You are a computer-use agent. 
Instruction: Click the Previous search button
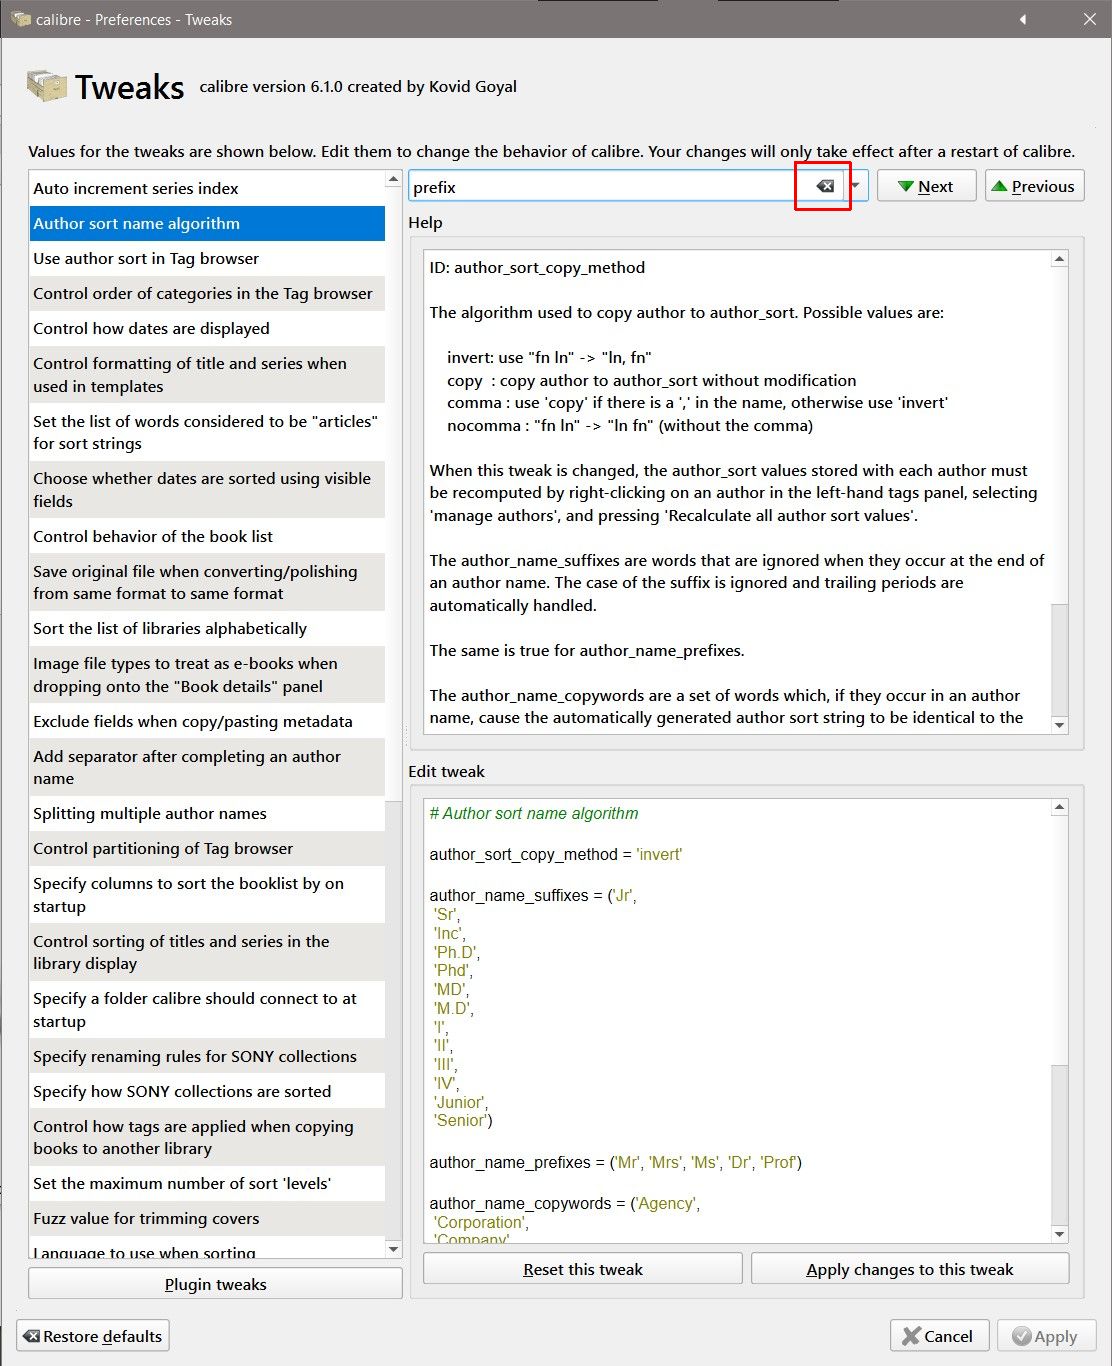coord(1034,186)
